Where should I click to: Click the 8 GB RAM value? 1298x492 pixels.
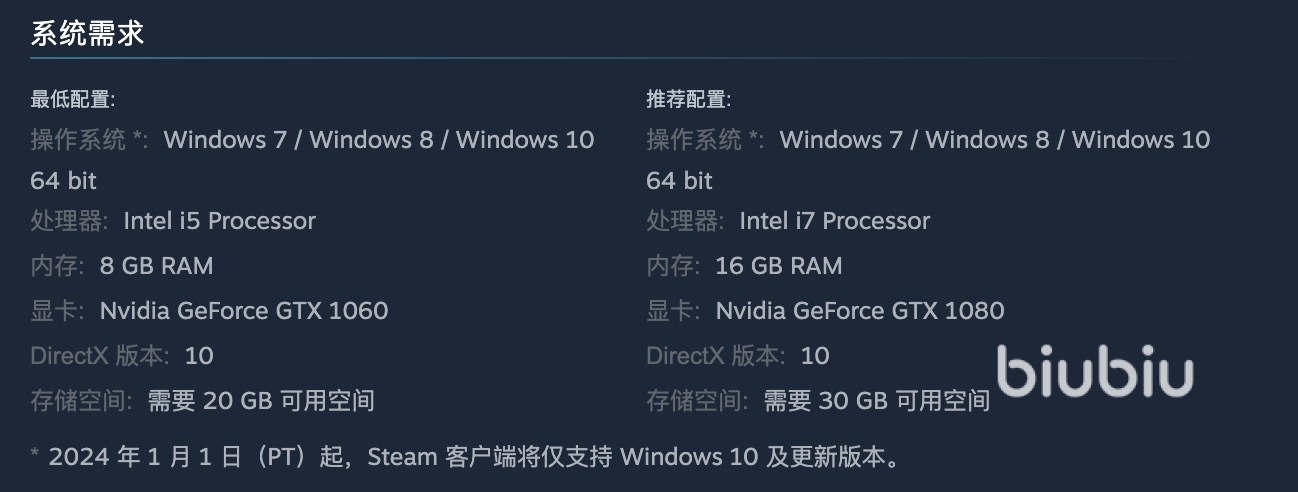156,266
